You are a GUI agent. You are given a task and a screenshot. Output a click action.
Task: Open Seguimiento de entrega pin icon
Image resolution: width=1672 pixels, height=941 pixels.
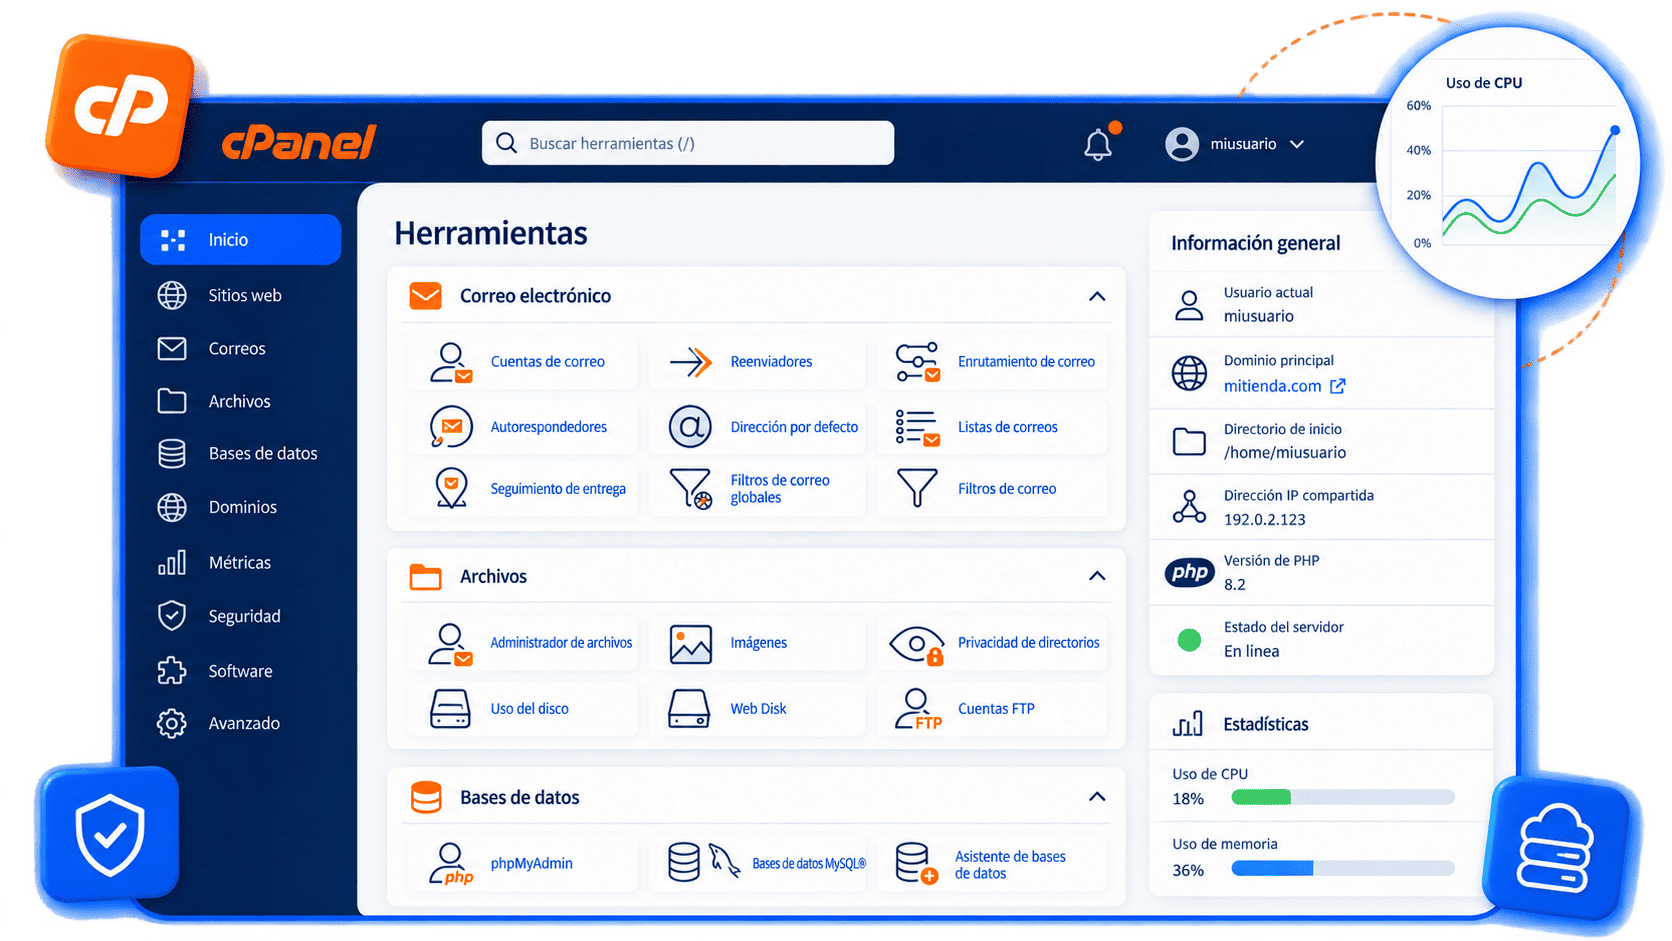pyautogui.click(x=451, y=488)
